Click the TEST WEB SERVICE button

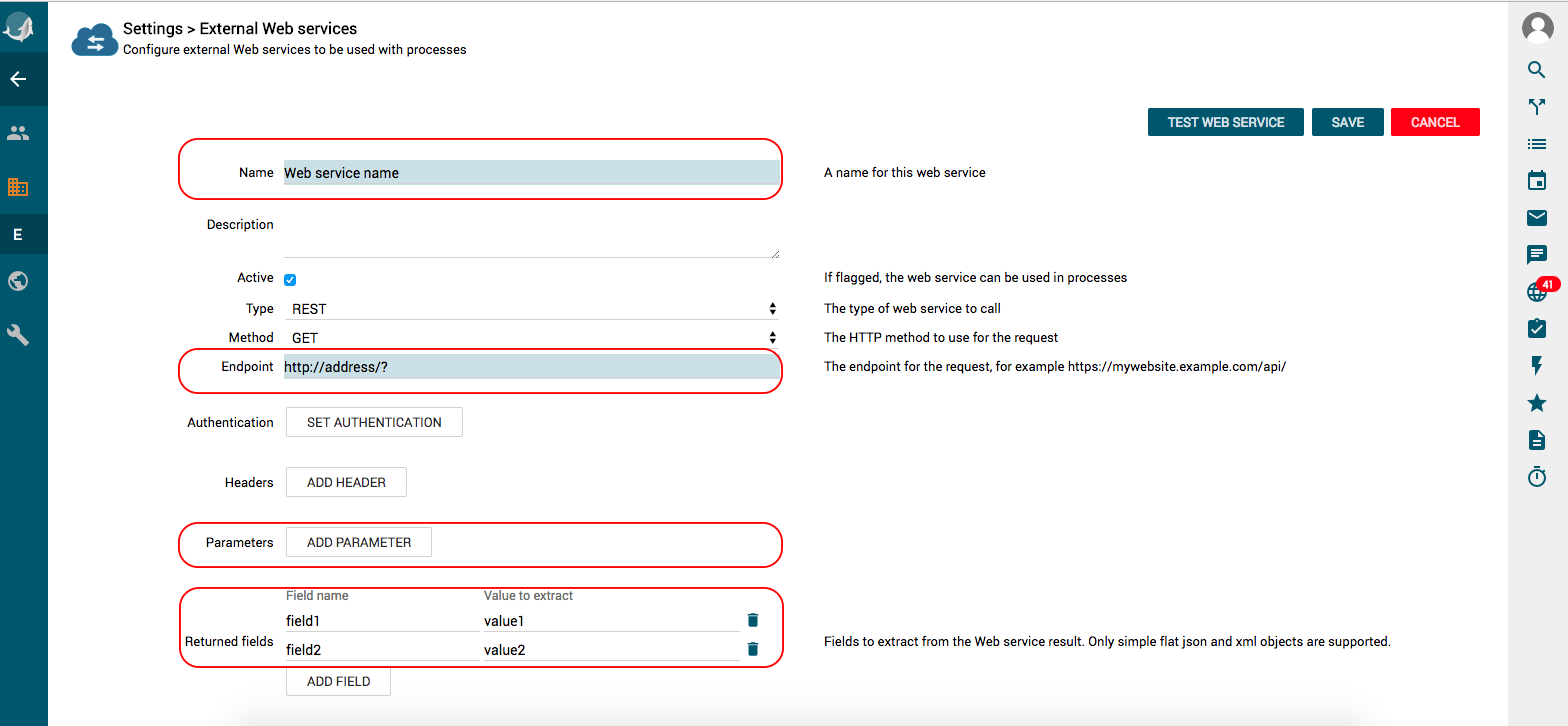[1226, 122]
